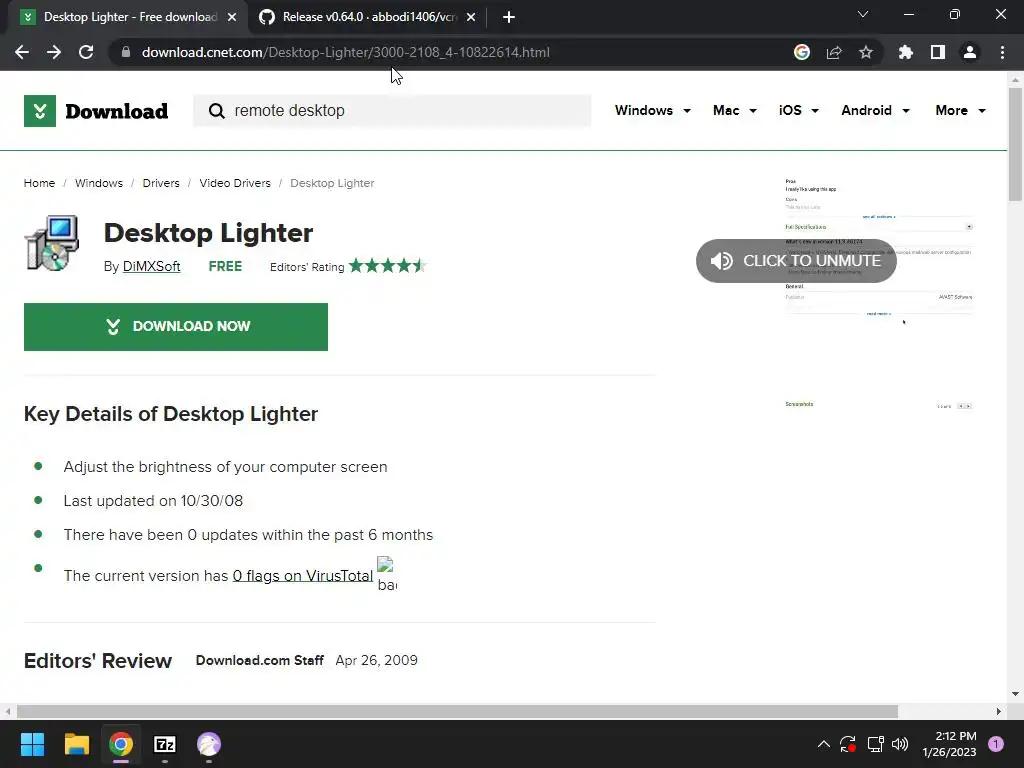The image size is (1024, 768).
Task: Click the 'Editors' Review' heading
Action: (x=98, y=661)
